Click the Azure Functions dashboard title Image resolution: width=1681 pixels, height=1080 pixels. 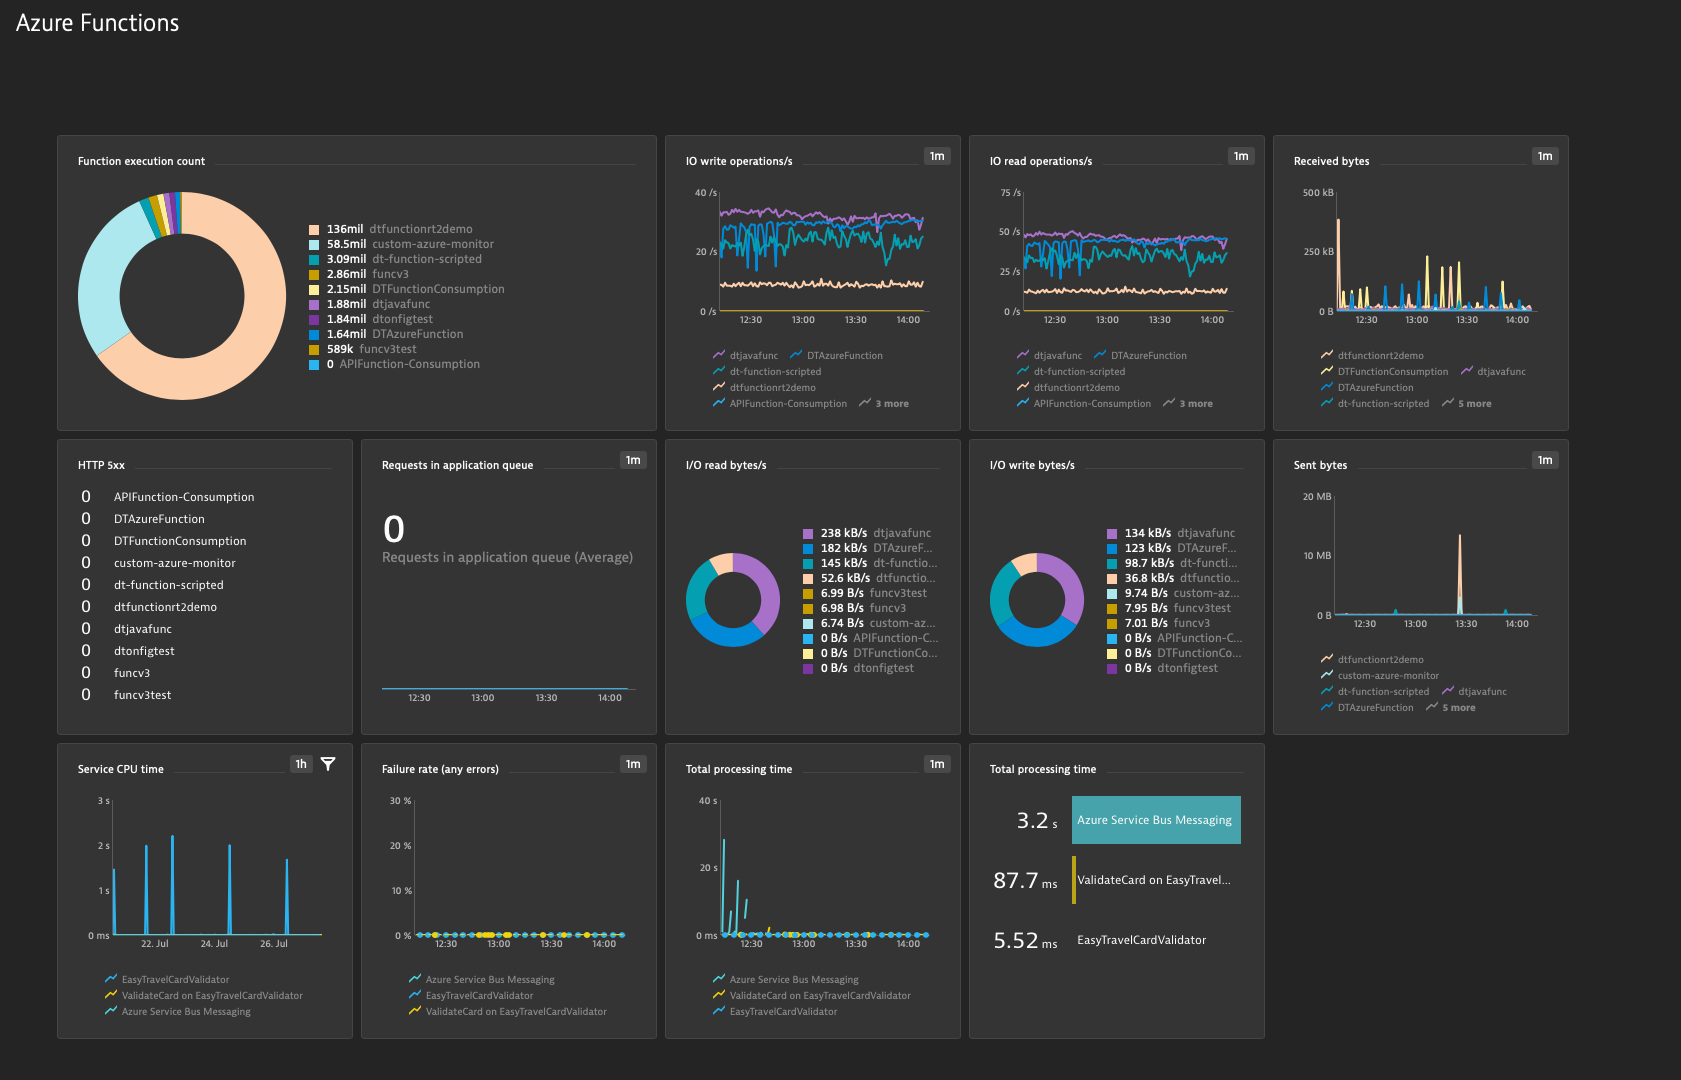(97, 24)
